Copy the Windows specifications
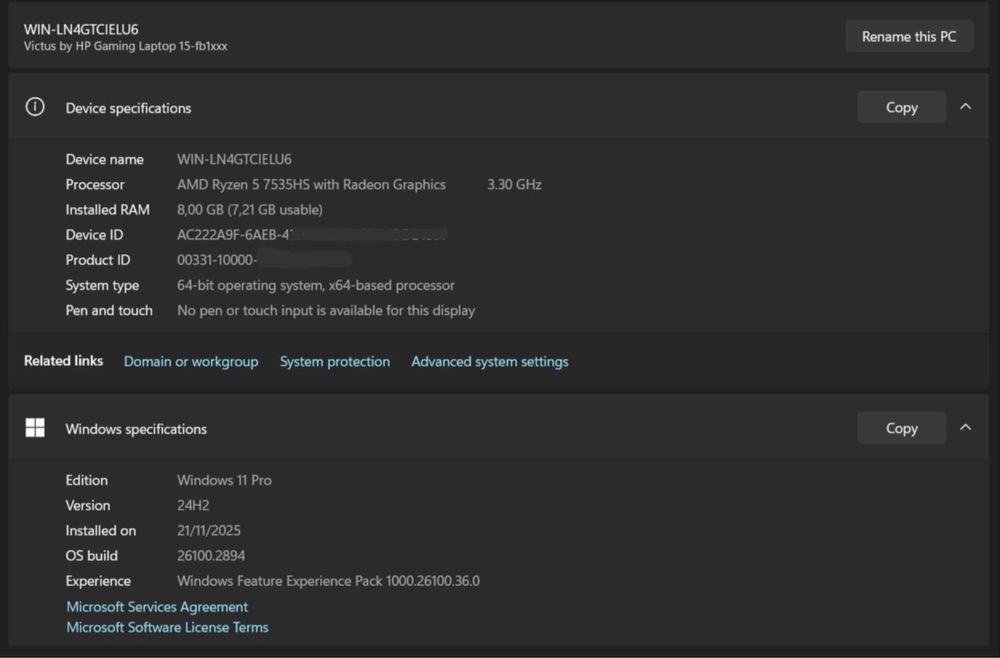Viewport: 1000px width, 658px height. pyautogui.click(x=901, y=428)
